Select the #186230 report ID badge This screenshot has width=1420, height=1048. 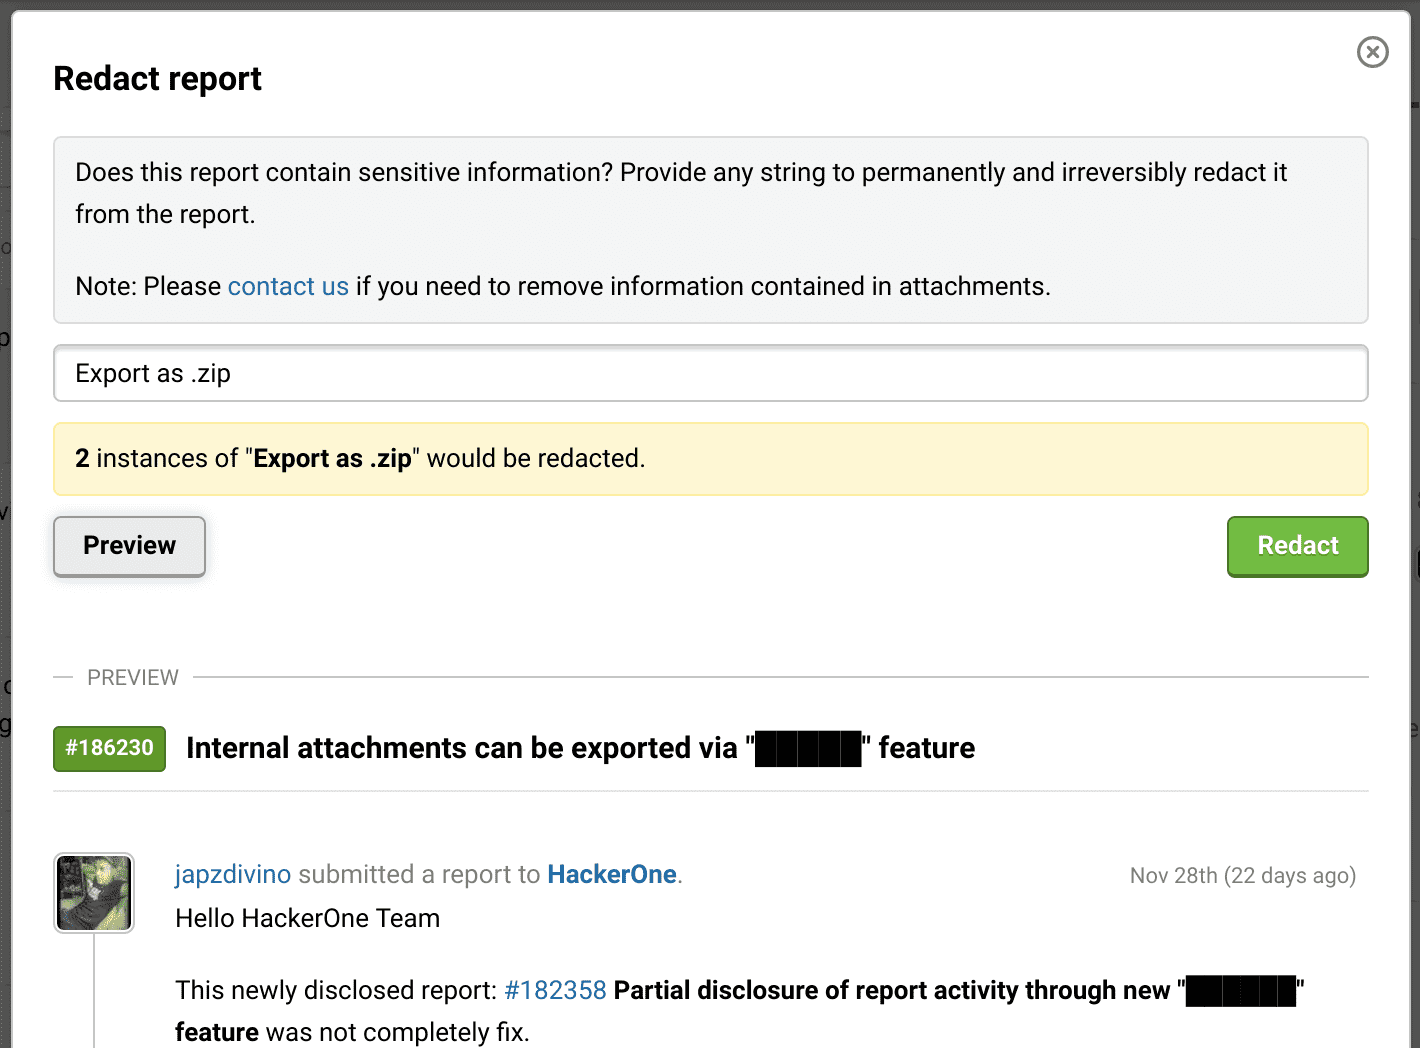109,748
